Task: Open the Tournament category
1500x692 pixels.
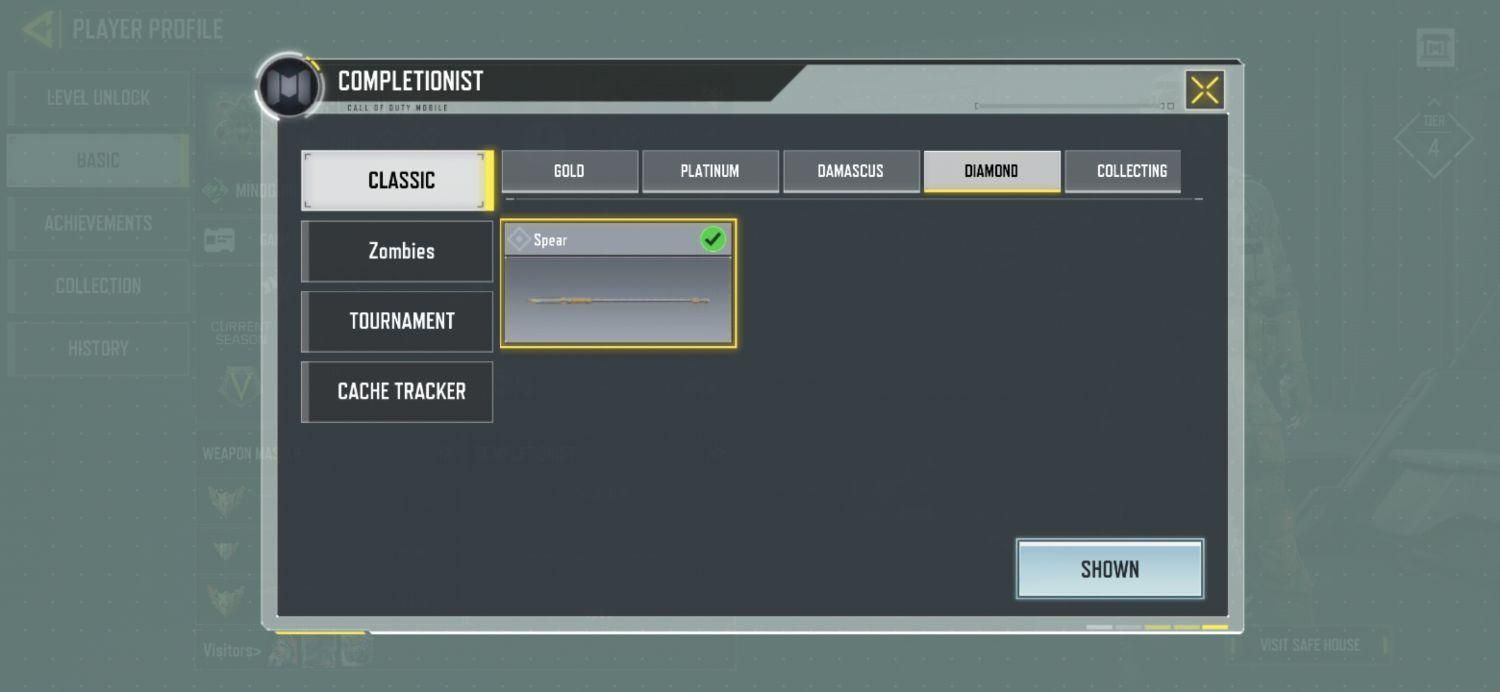Action: (x=397, y=321)
